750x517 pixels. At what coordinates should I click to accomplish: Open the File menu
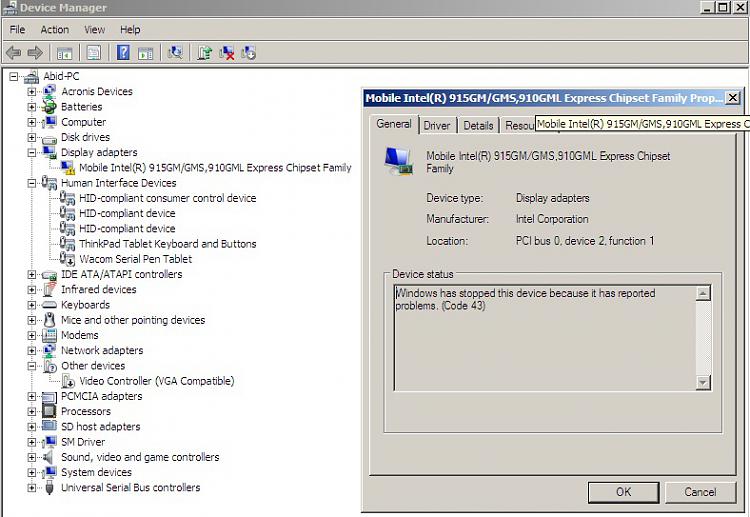point(17,30)
